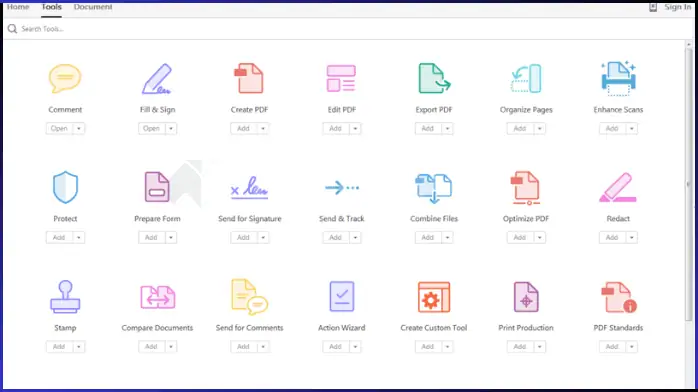Screen dimensions: 698x392
Task: Expand dropdown arrow under Comment
Action: 79,129
